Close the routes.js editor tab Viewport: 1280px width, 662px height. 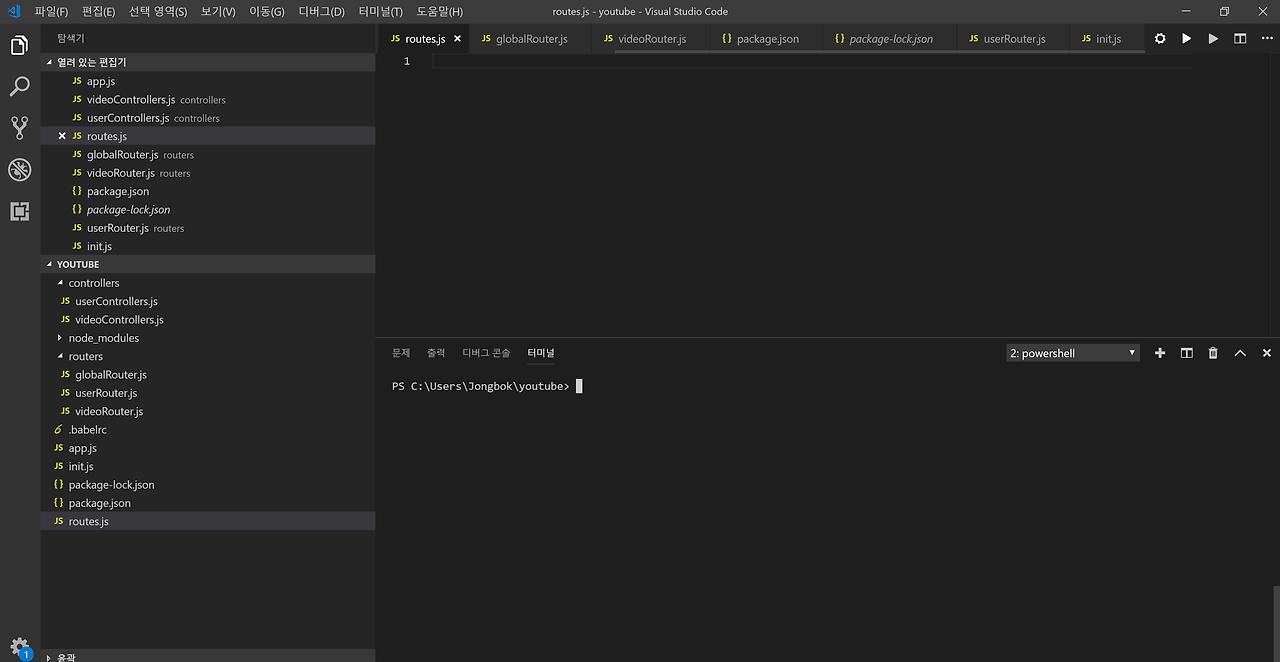(458, 39)
